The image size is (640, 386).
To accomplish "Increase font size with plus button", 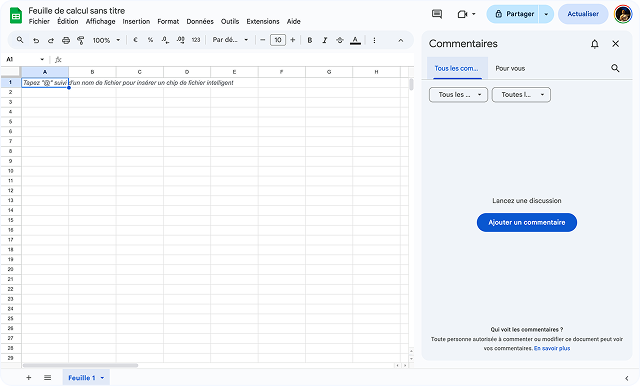I will (x=293, y=40).
